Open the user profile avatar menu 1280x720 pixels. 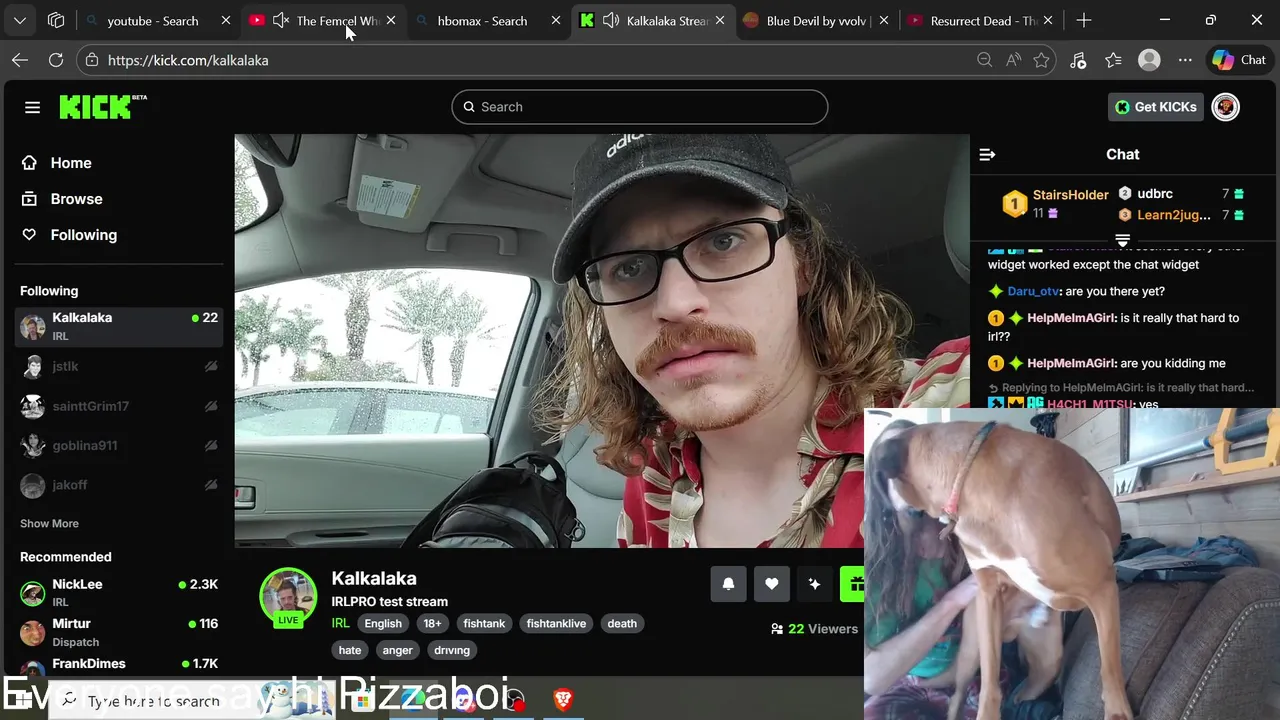tap(1225, 107)
